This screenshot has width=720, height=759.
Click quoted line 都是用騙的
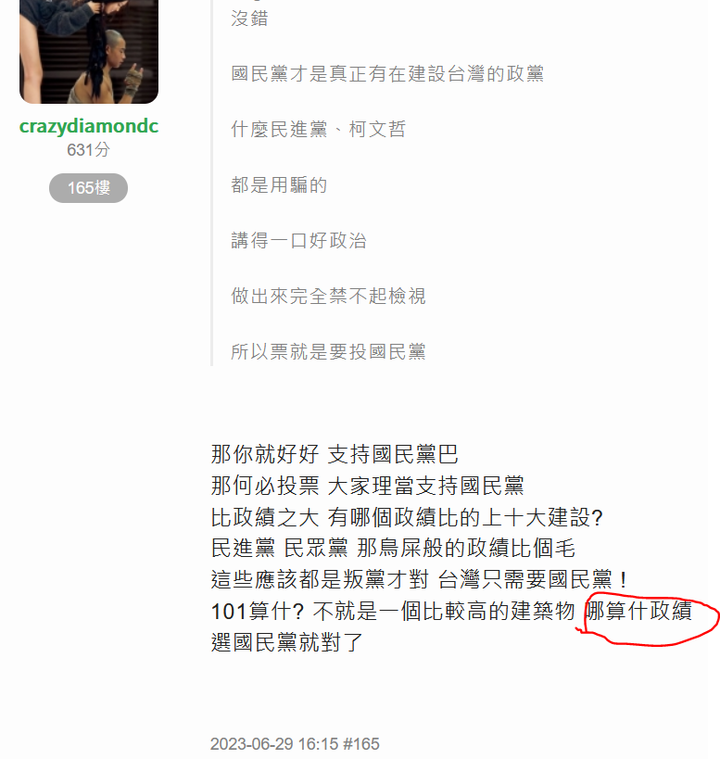pos(279,185)
